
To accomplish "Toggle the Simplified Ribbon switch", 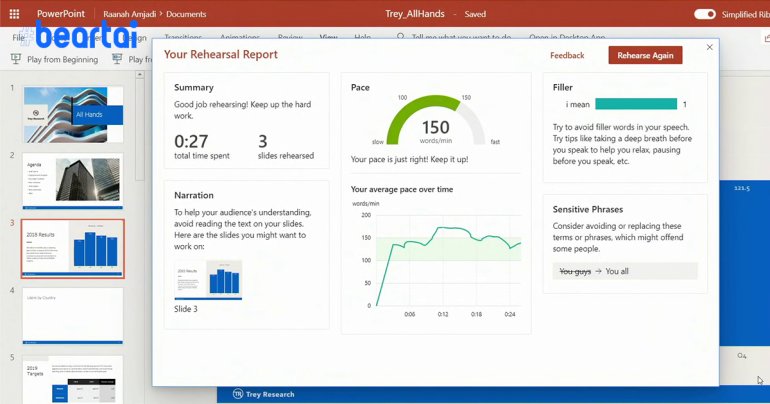I will 705,14.
